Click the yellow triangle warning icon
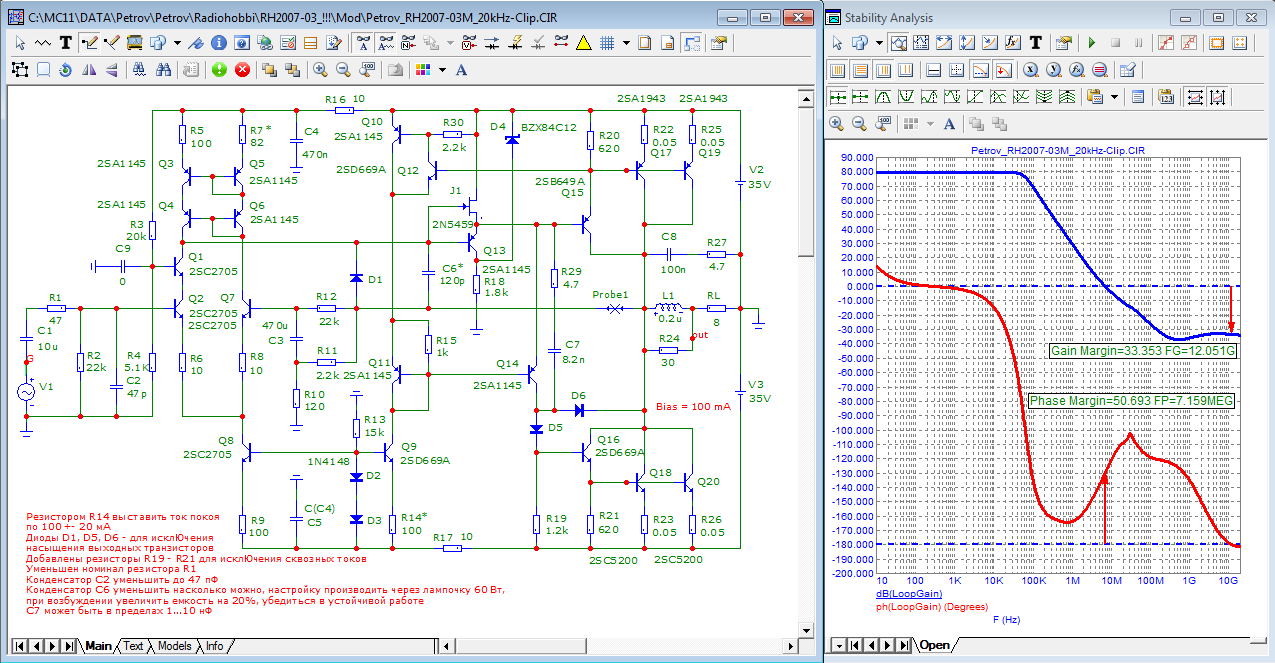This screenshot has width=1275, height=663. pos(584,43)
